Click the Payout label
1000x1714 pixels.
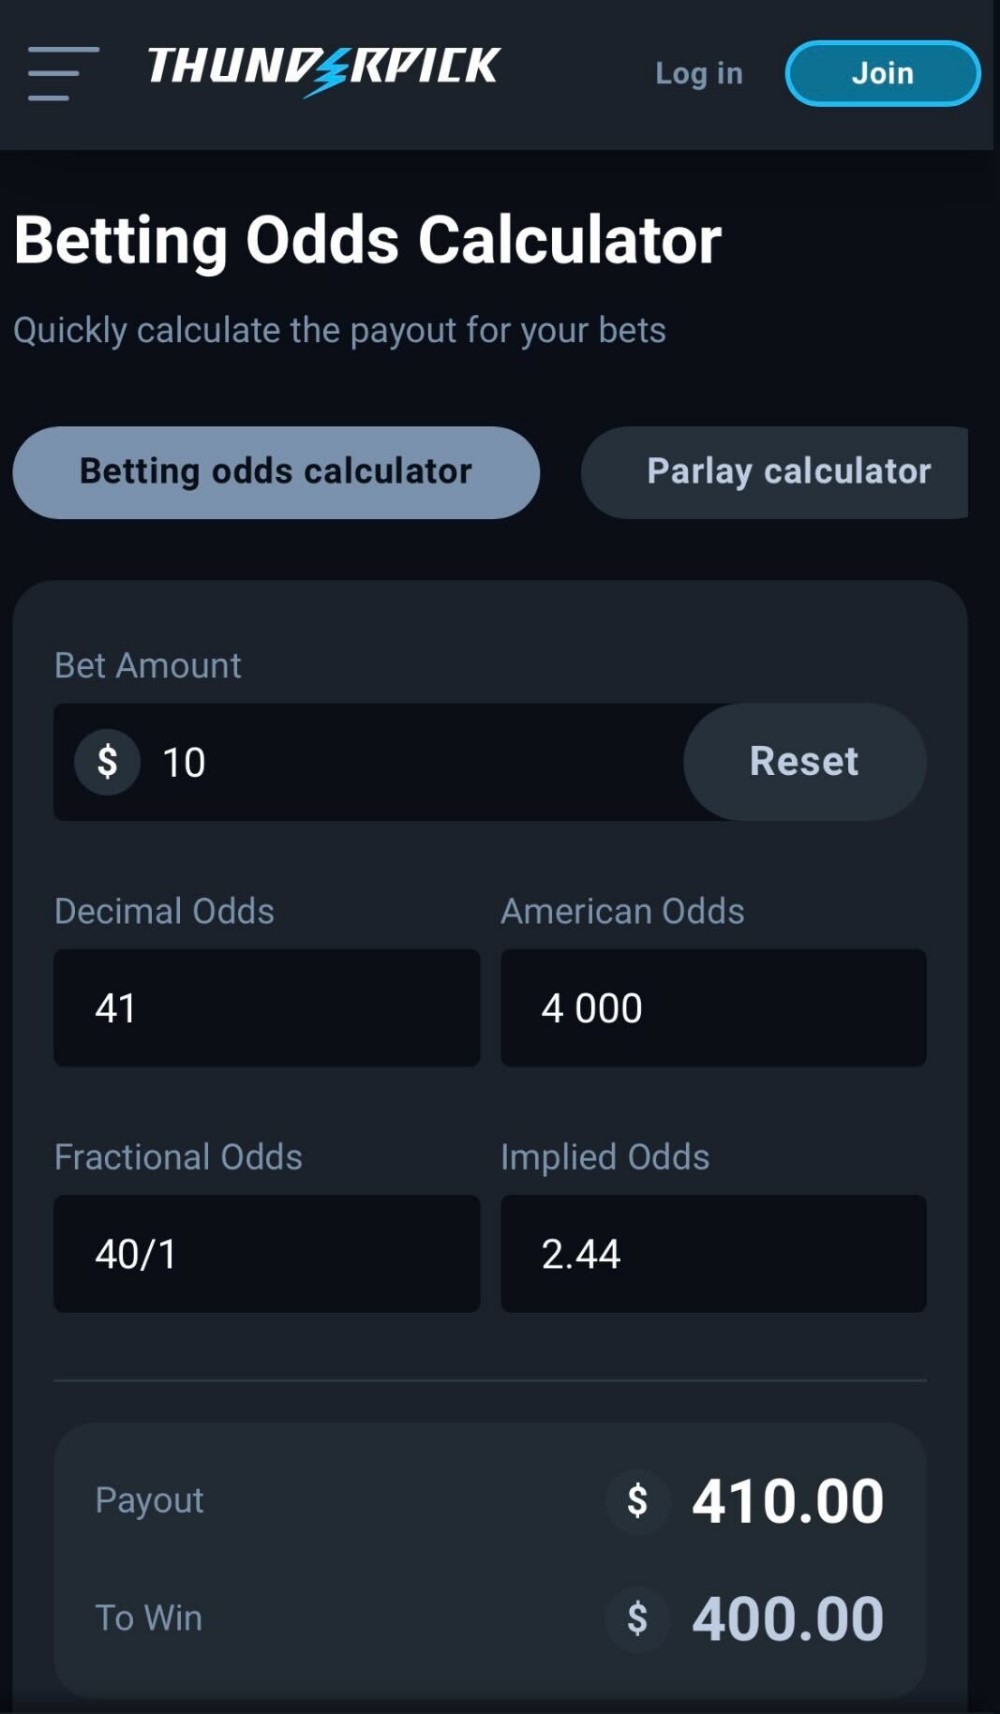[x=149, y=1500]
